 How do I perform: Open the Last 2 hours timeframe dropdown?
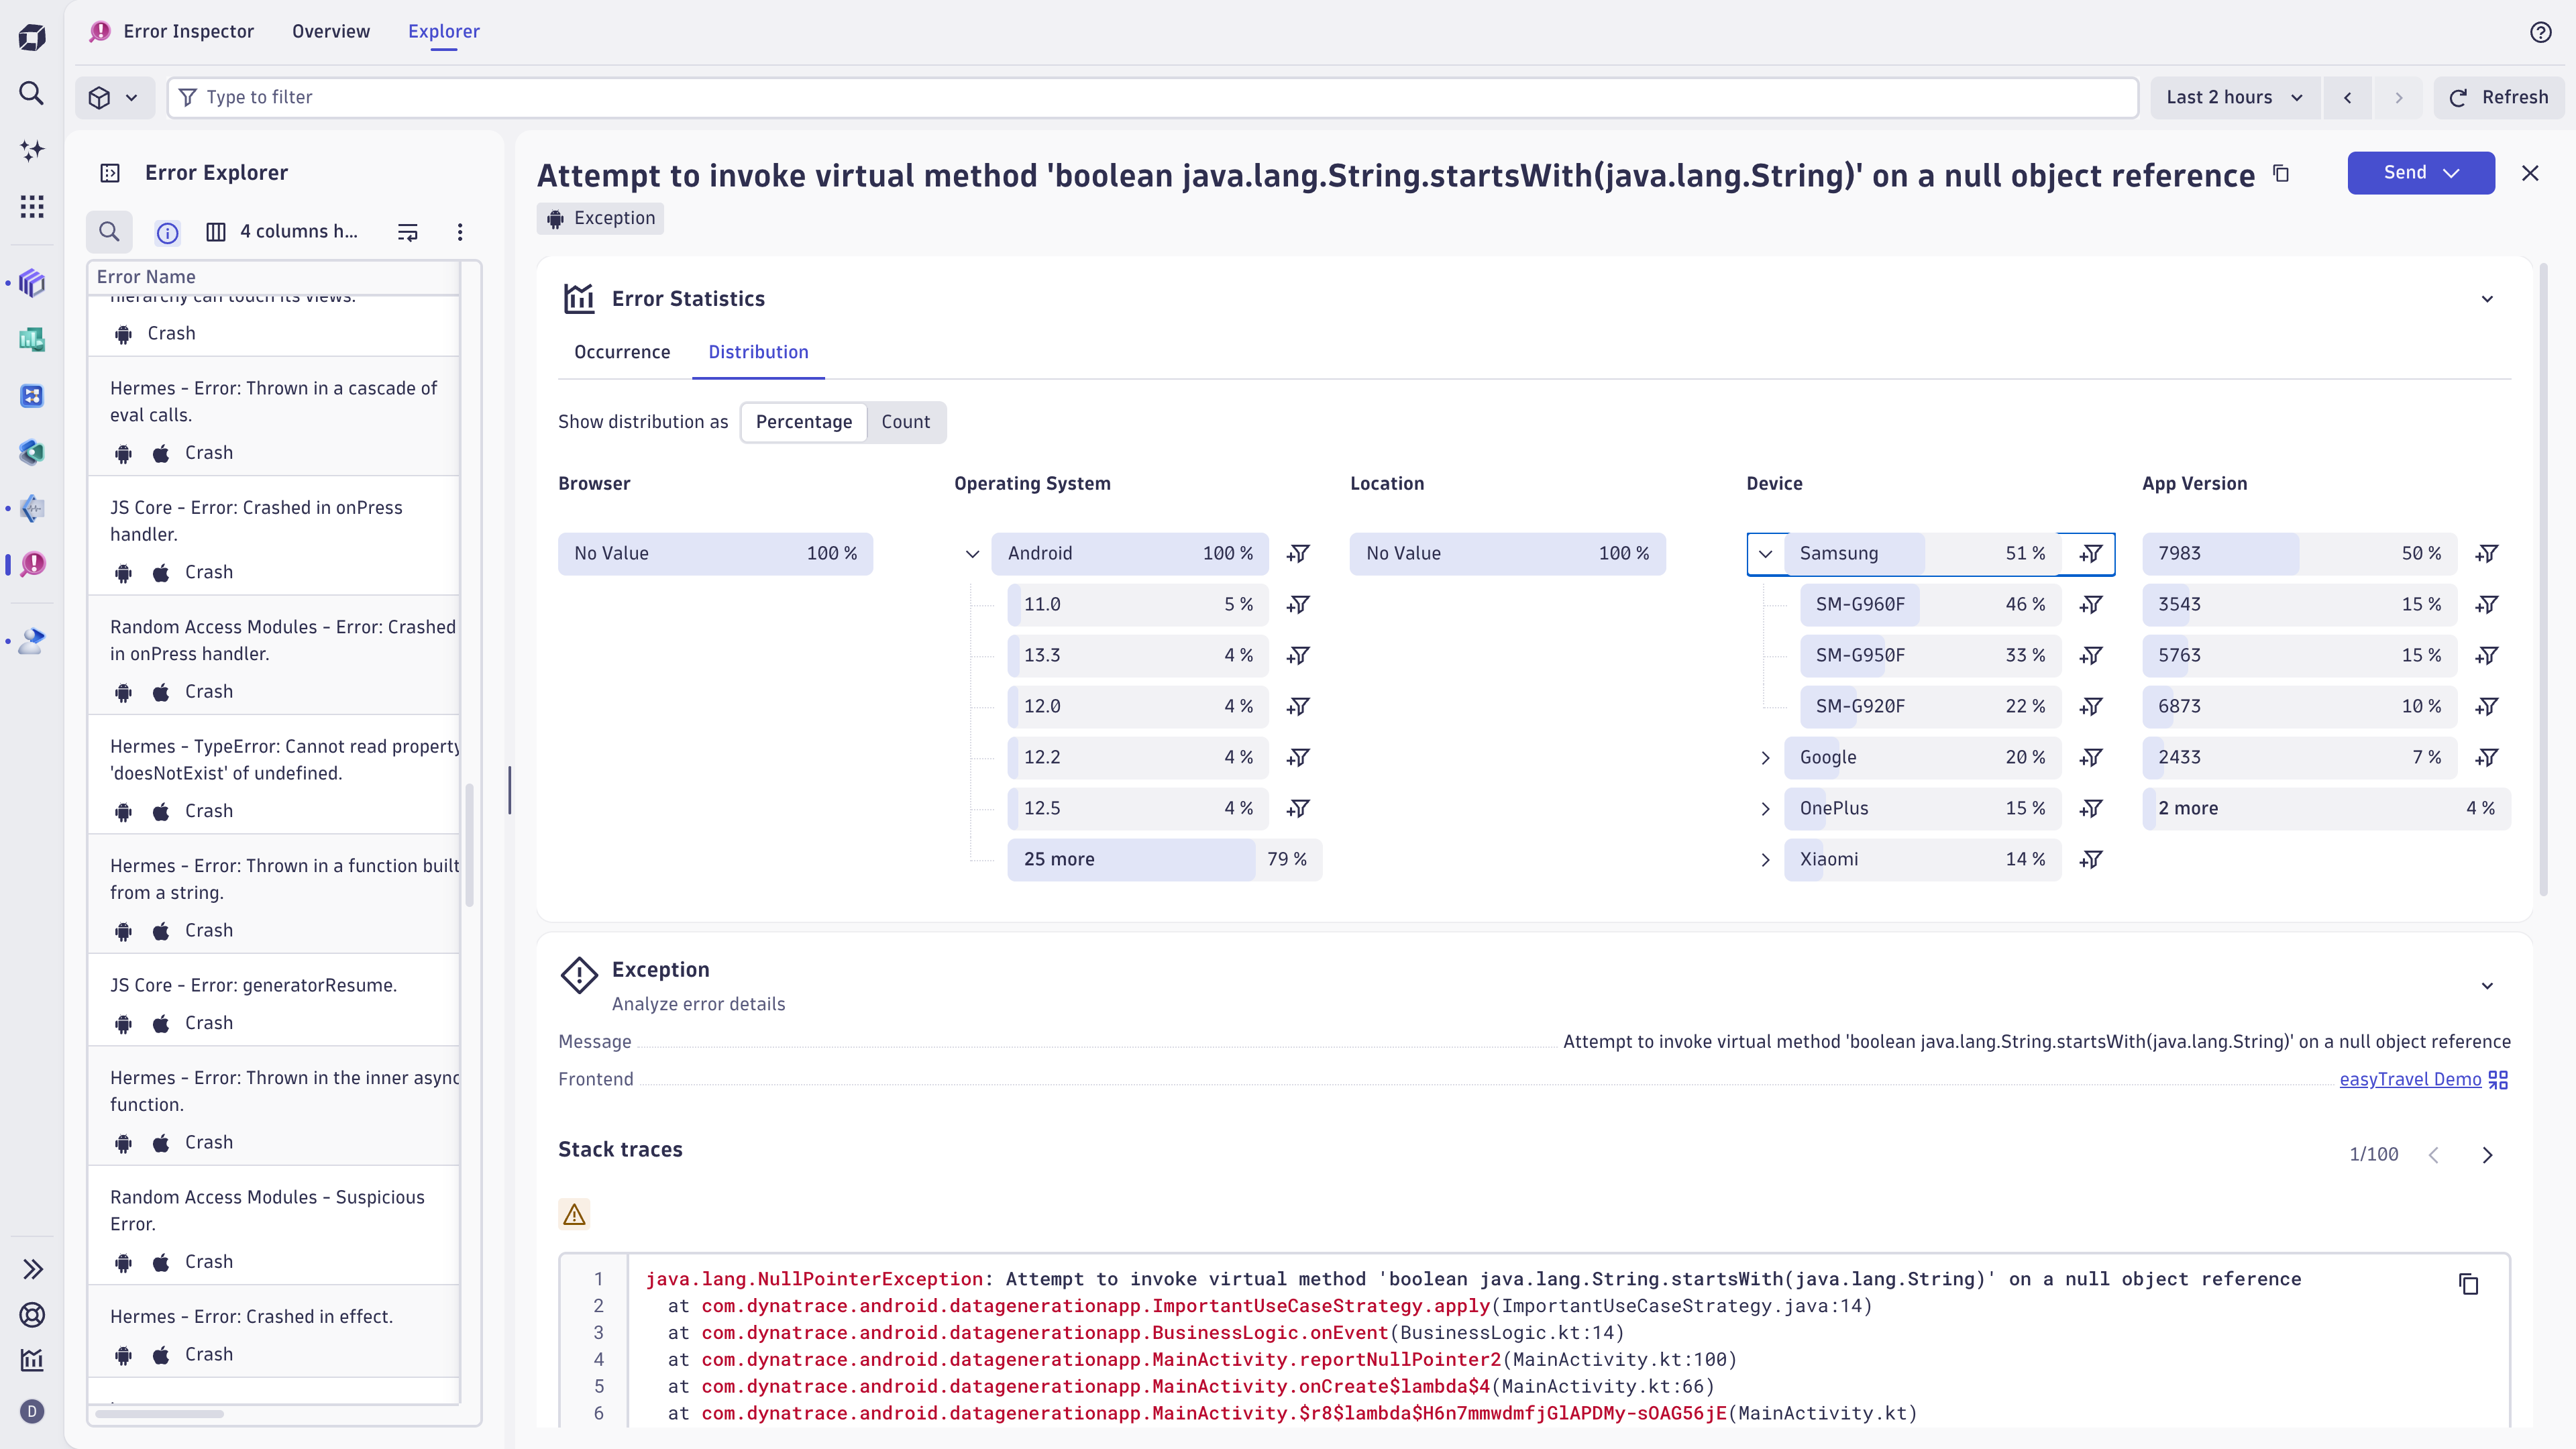[2233, 97]
